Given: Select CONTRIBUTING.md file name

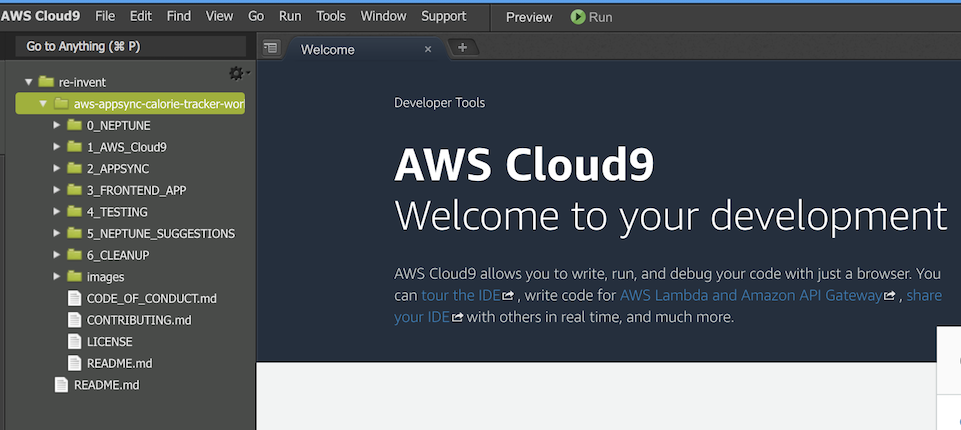Looking at the screenshot, I should 139,320.
